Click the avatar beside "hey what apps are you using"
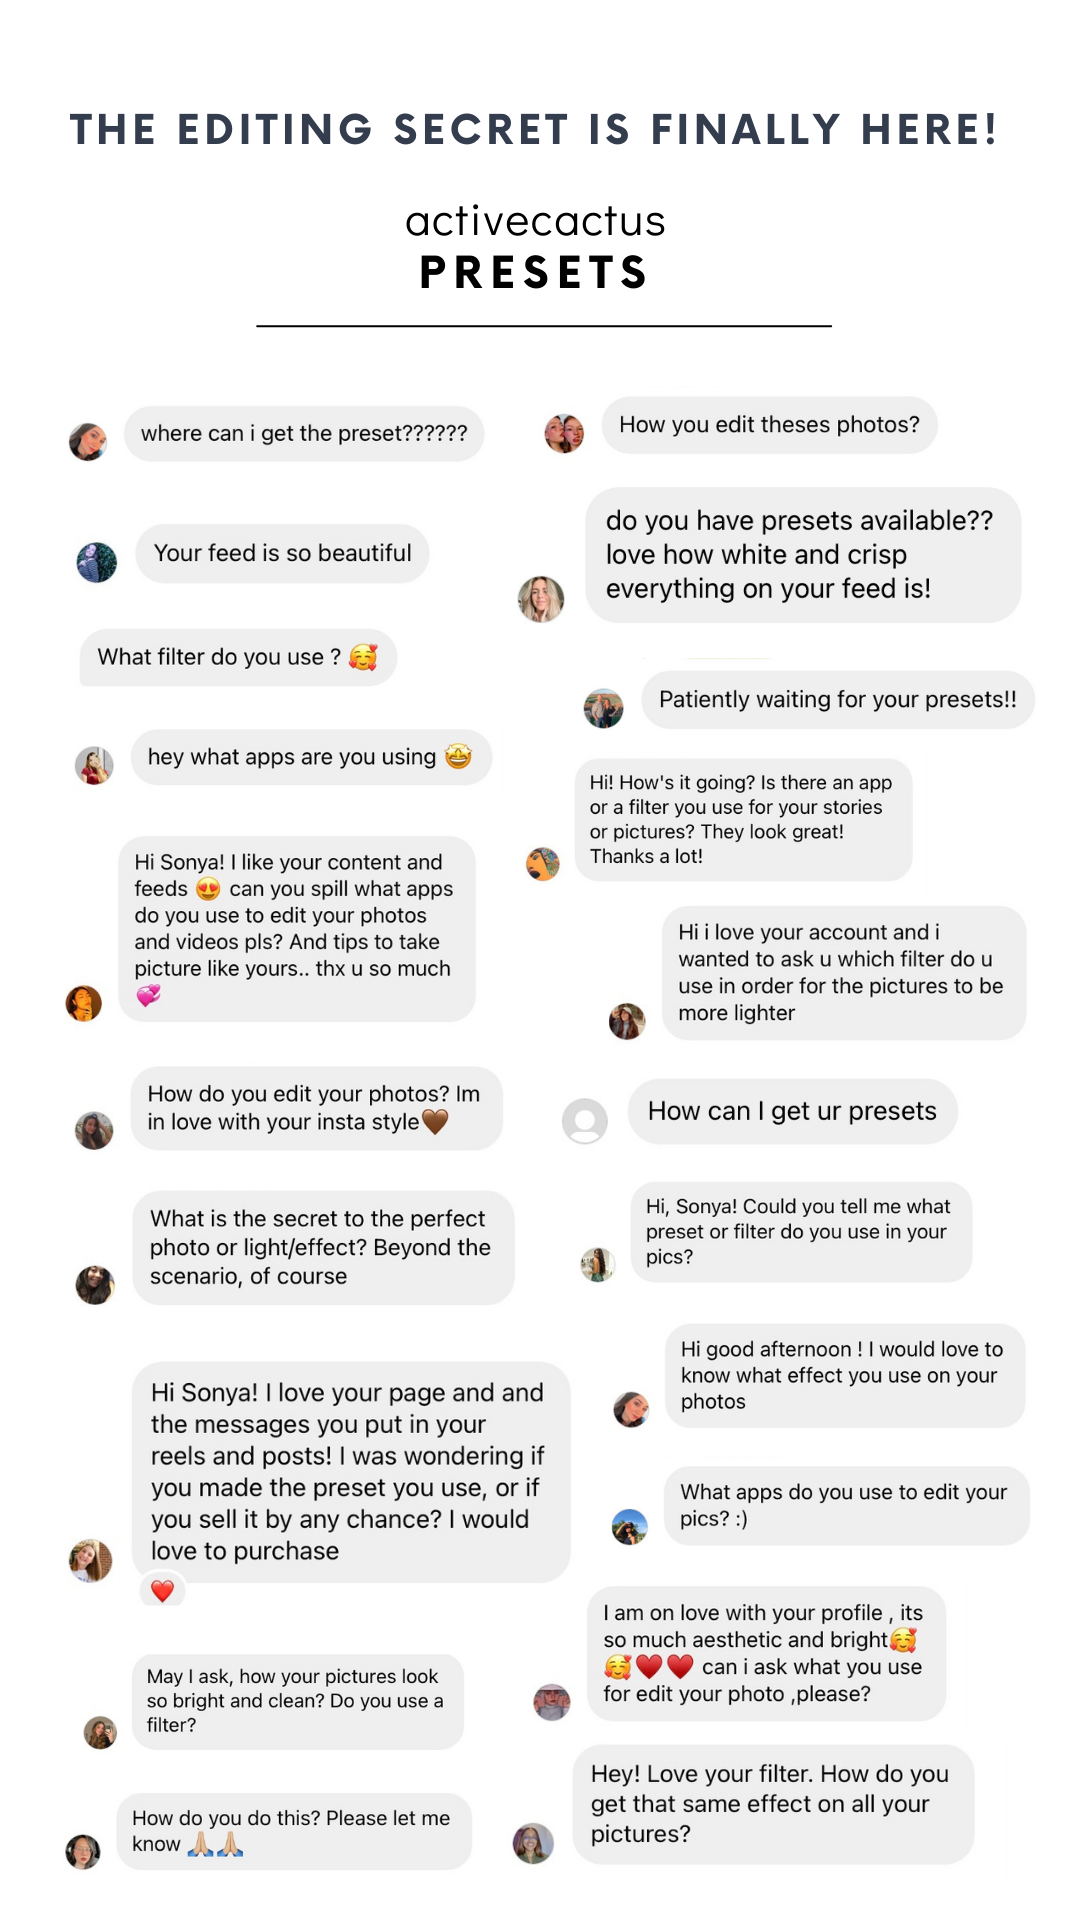This screenshot has width=1080, height=1920. [x=95, y=766]
